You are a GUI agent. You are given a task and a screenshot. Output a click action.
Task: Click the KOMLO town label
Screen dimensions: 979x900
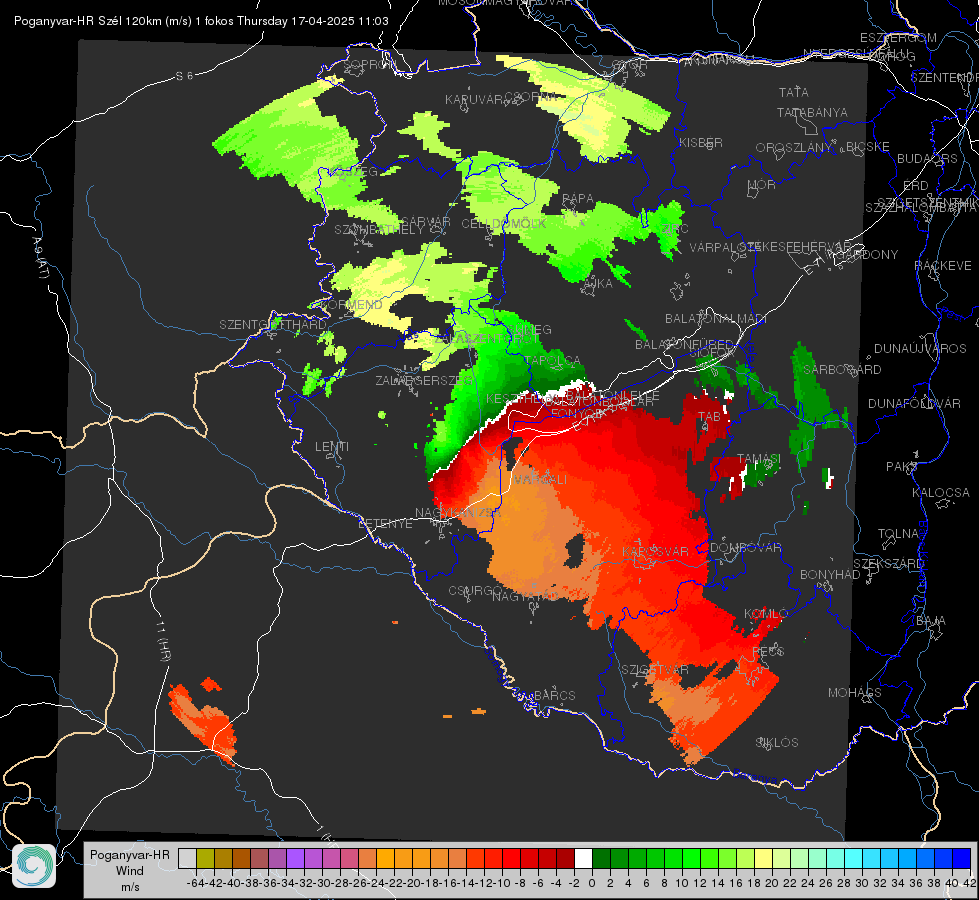pos(765,614)
